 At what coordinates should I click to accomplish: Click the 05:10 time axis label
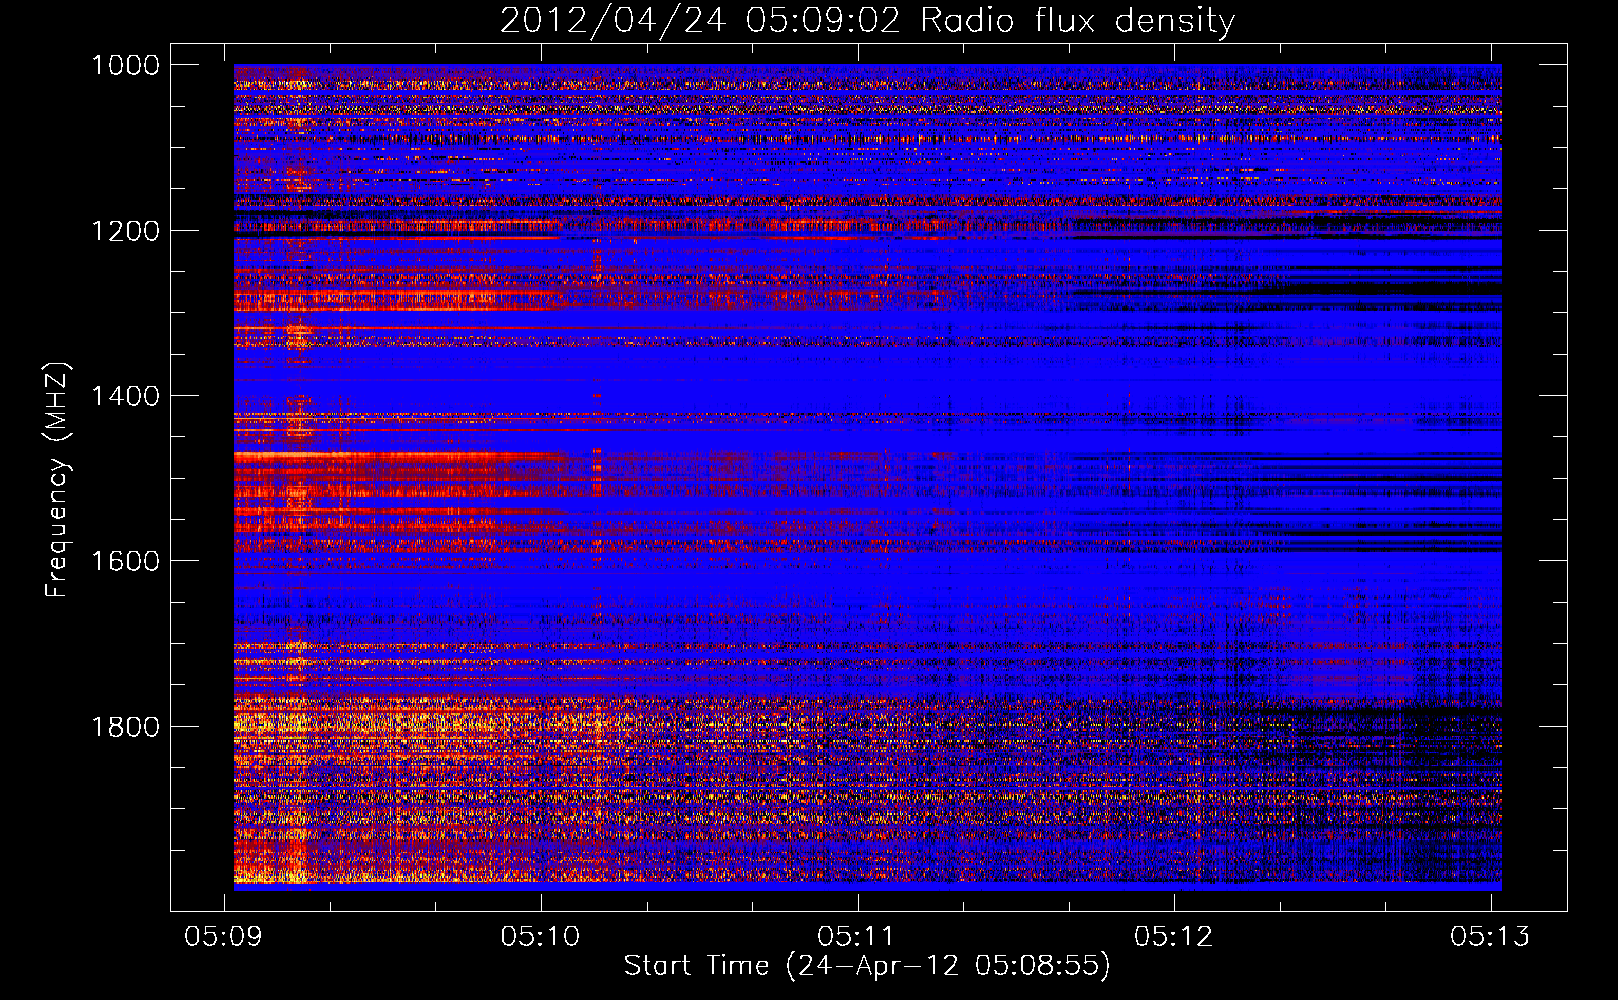click(541, 936)
